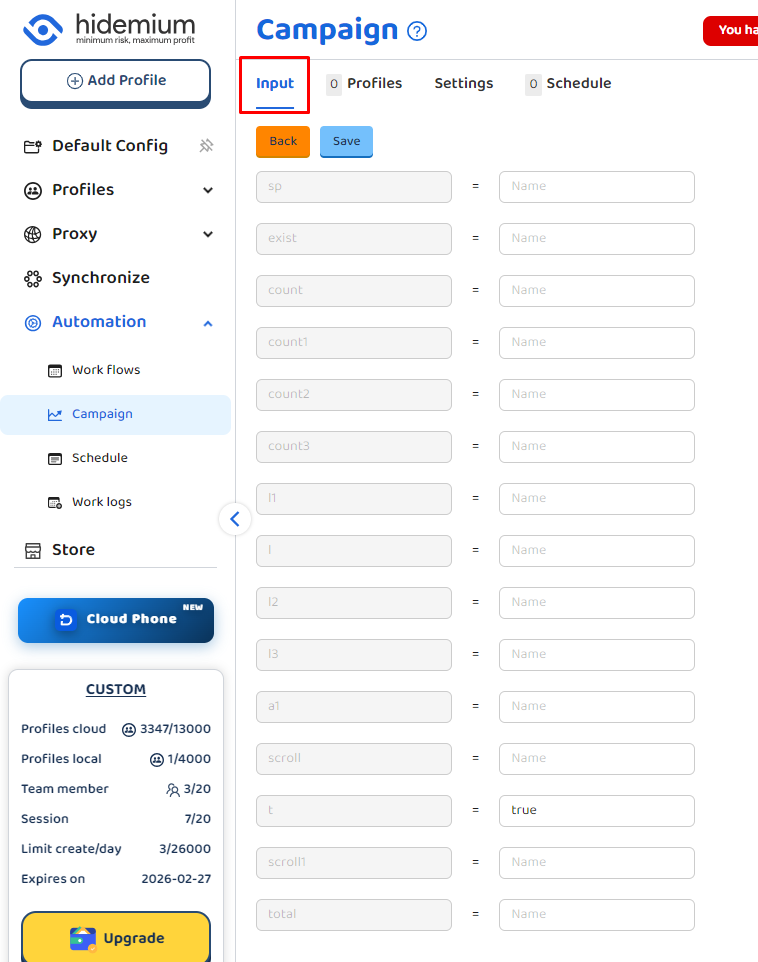Open the Store icon in sidebar

pyautogui.click(x=33, y=550)
